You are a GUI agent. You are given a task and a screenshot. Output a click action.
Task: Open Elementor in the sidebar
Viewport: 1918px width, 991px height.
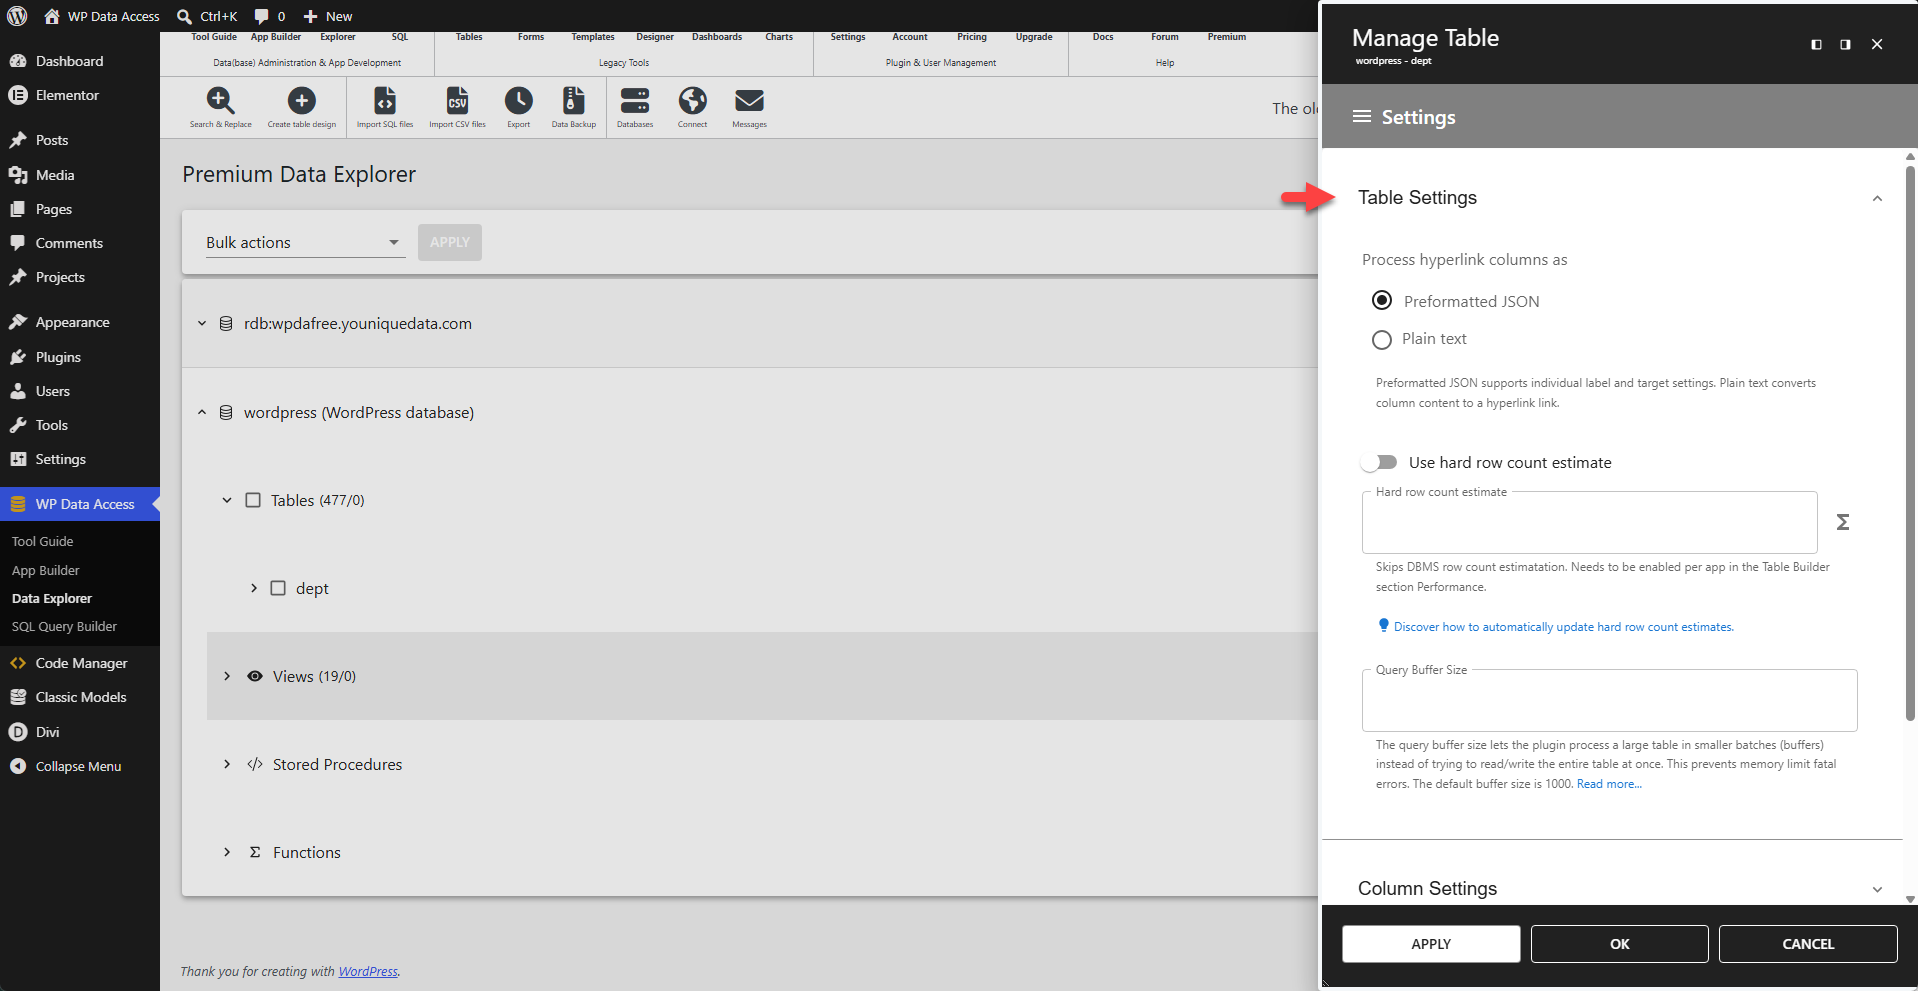pos(67,95)
